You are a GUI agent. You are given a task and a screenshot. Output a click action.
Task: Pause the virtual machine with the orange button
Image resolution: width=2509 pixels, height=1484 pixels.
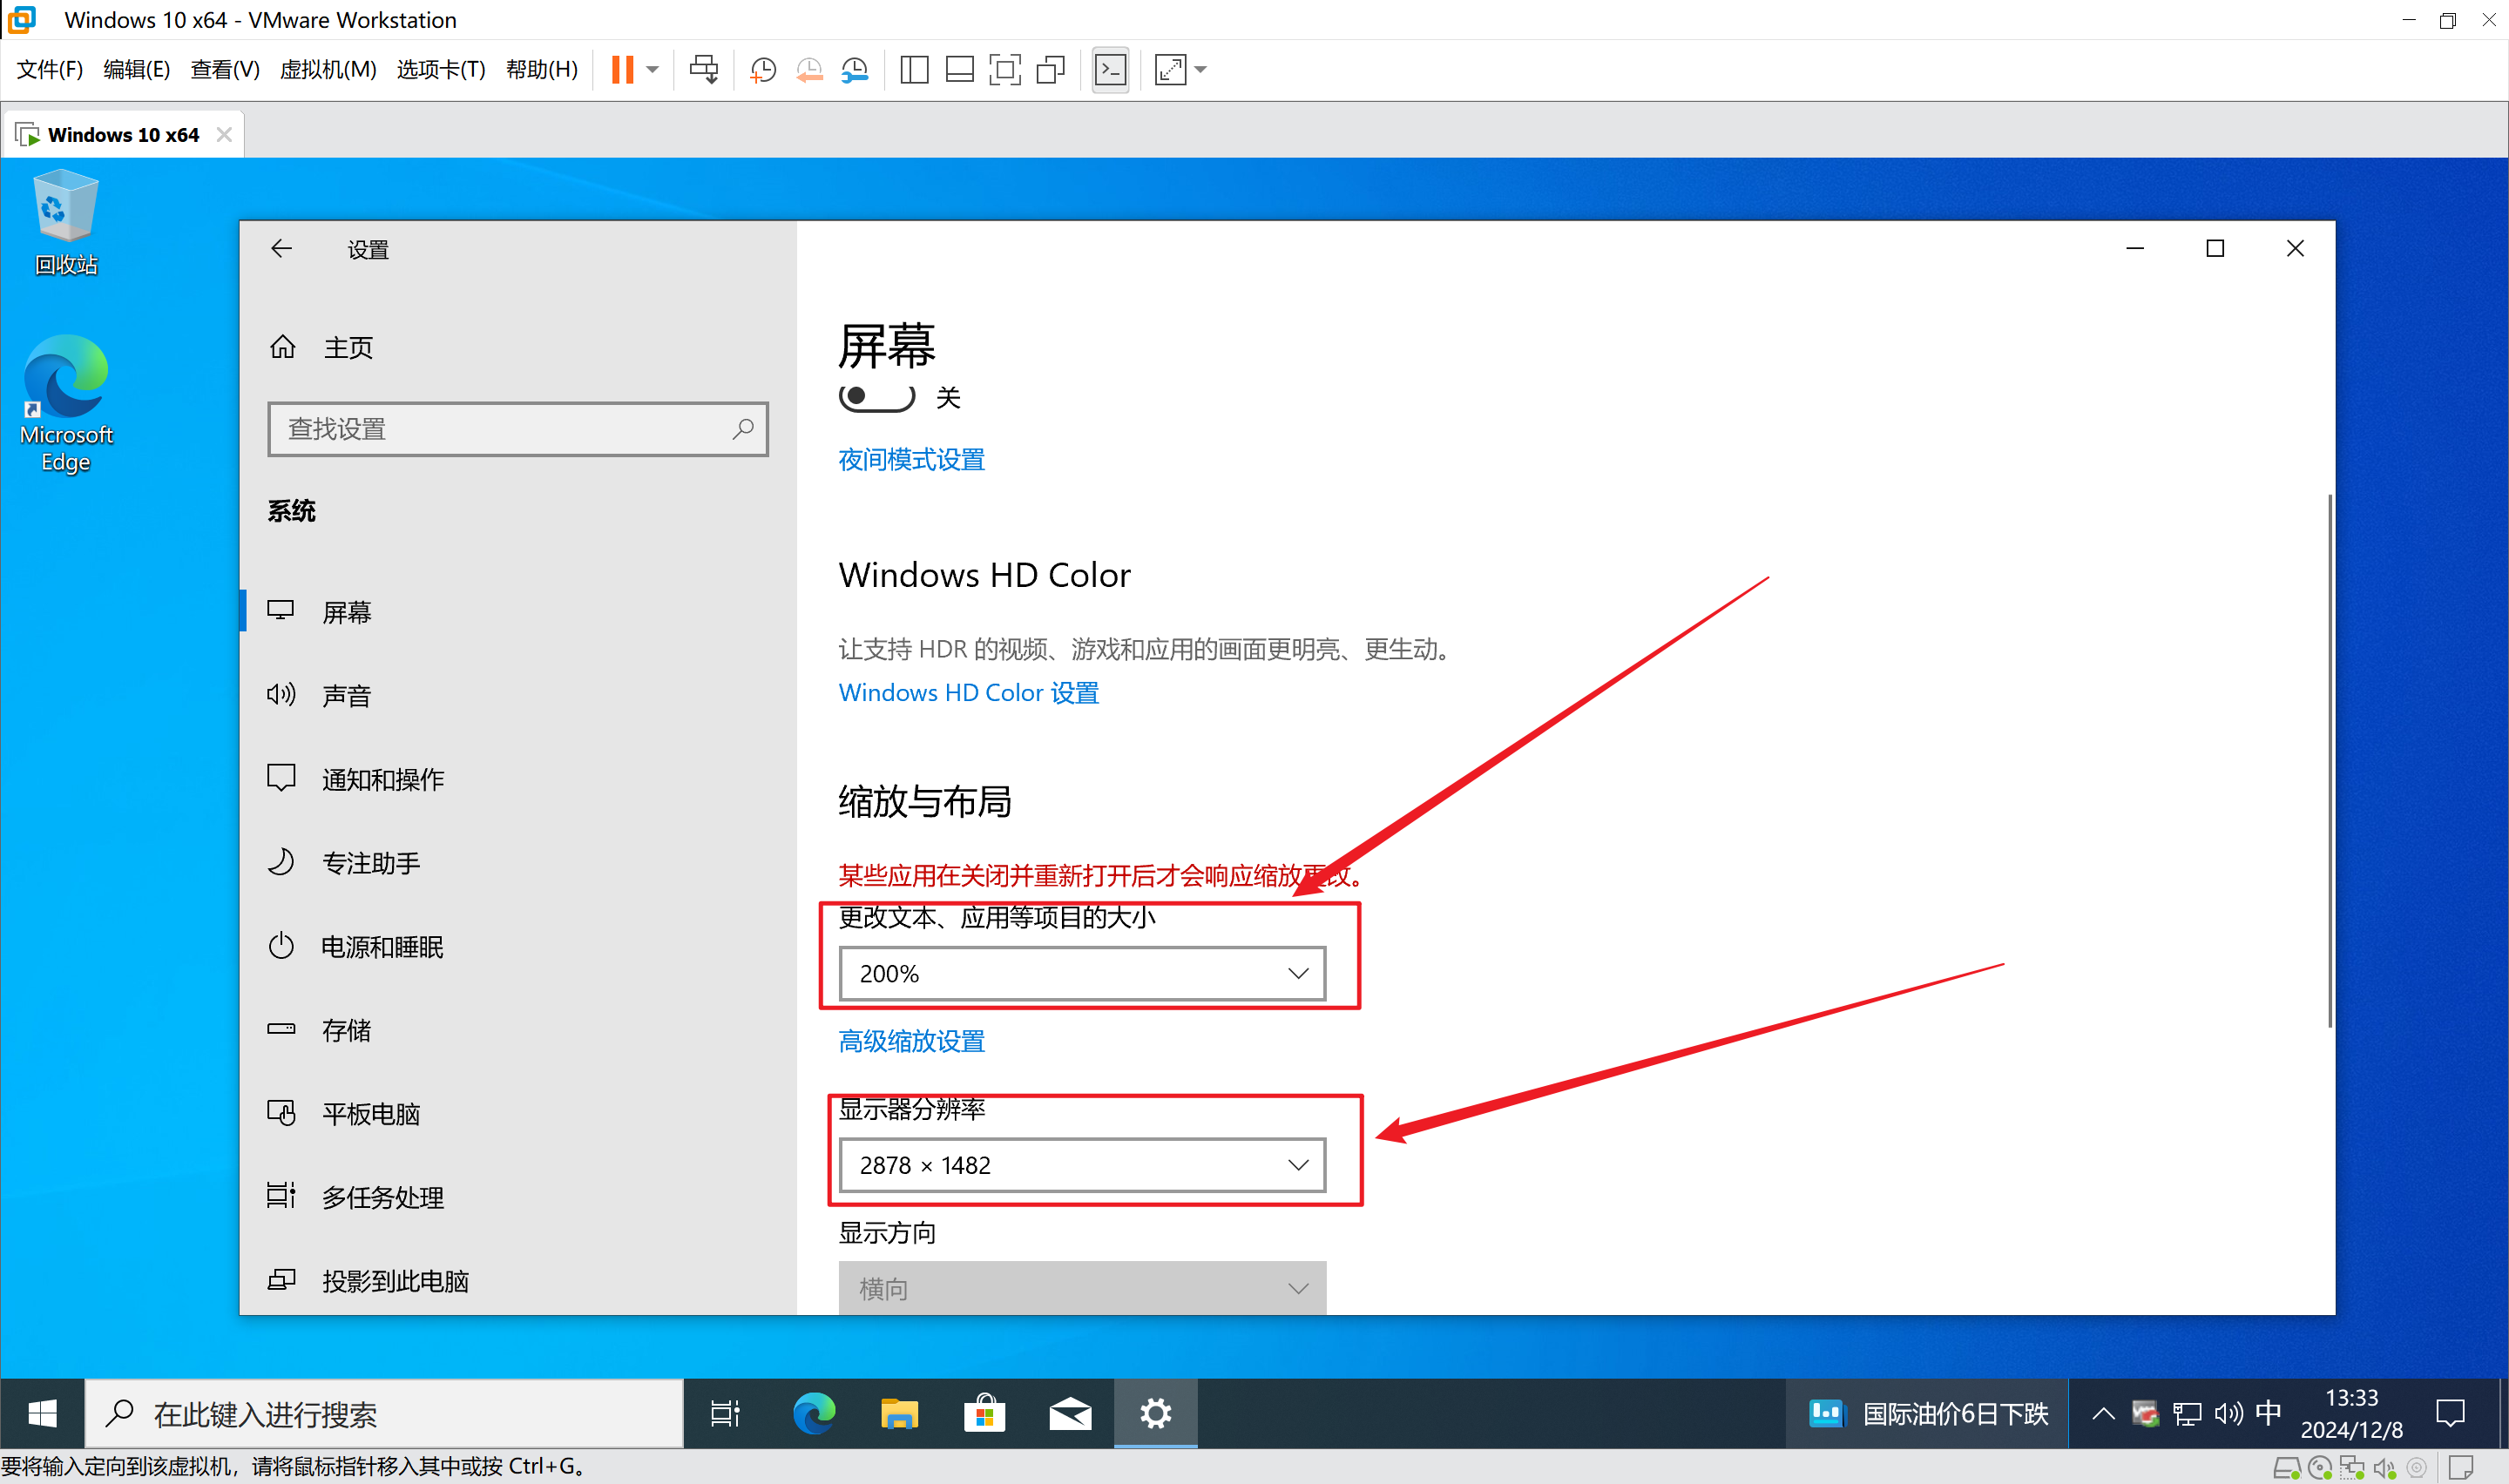point(622,69)
